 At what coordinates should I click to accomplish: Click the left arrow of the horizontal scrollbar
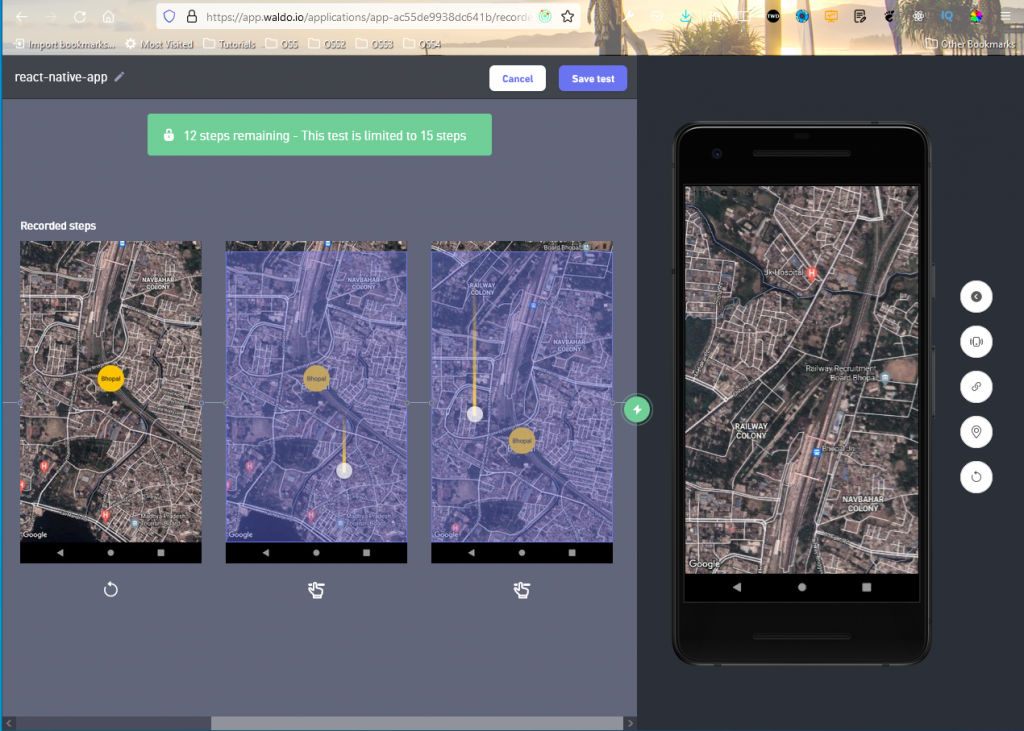pyautogui.click(x=8, y=723)
